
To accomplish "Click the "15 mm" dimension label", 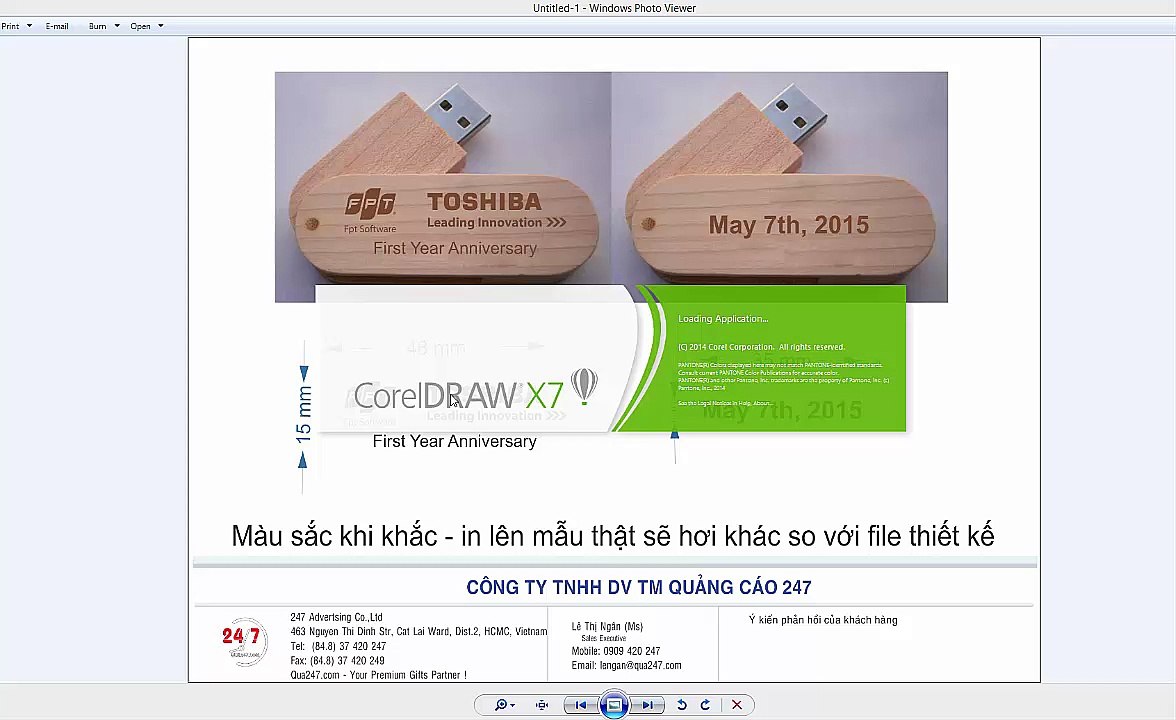I will click(x=304, y=414).
